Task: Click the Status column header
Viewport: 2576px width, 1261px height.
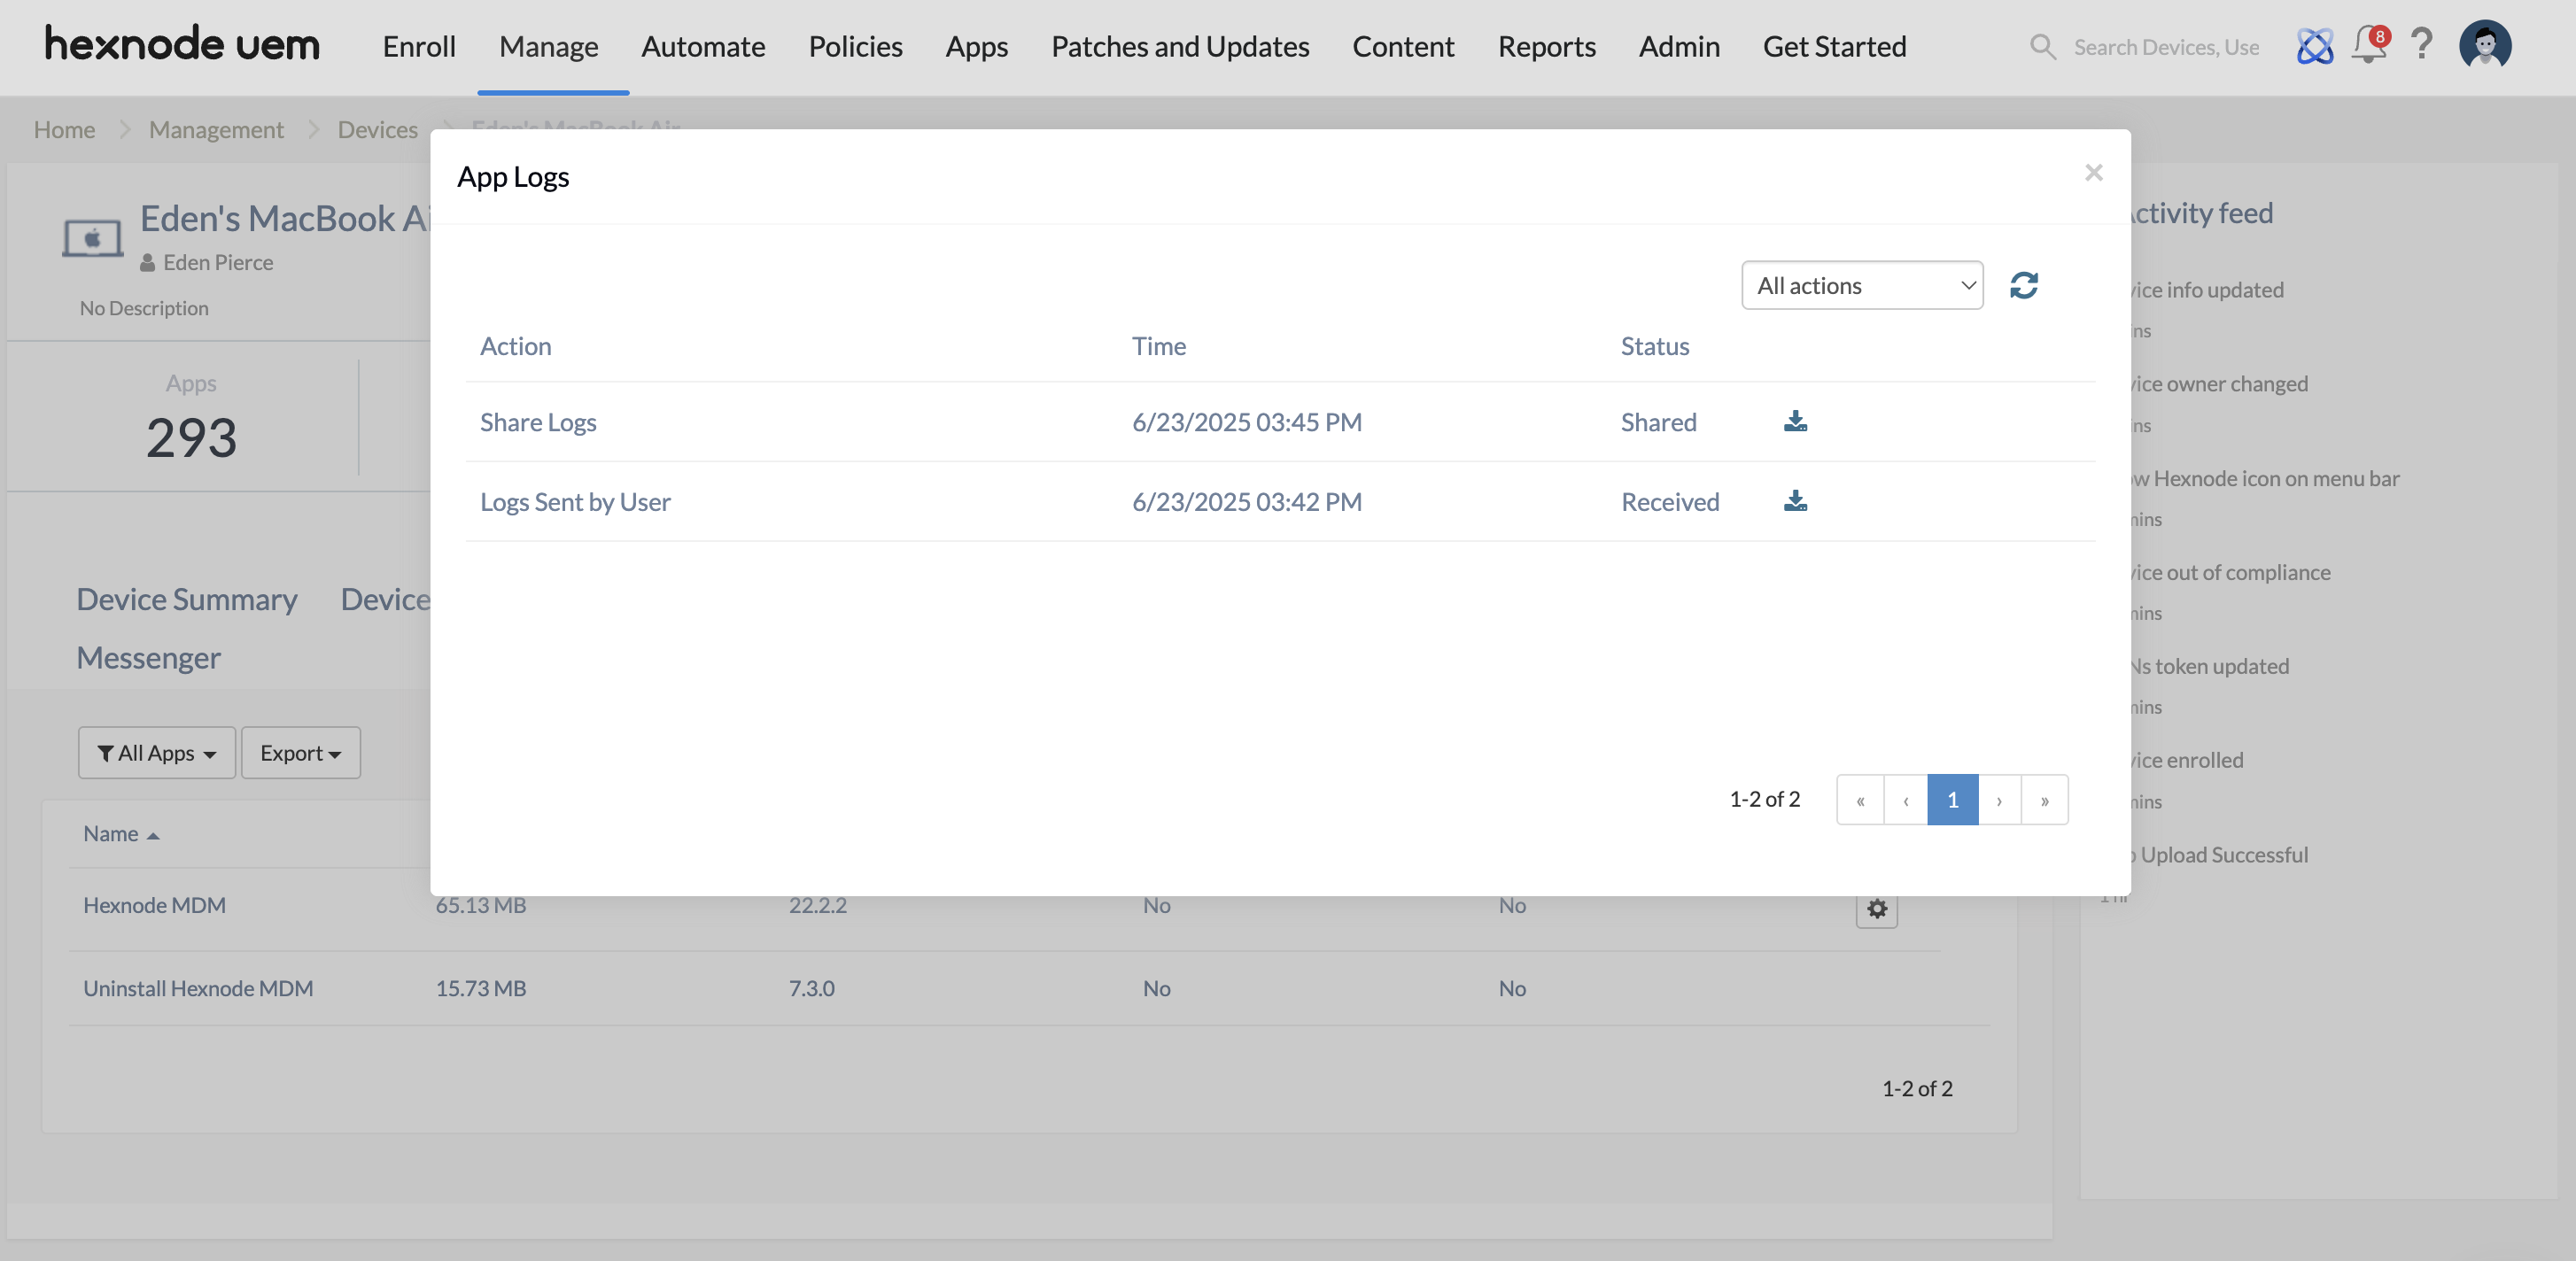Action: pyautogui.click(x=1655, y=345)
